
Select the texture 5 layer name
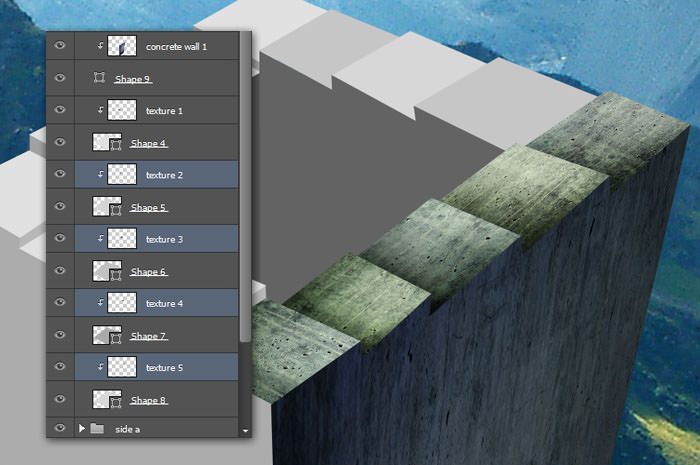(x=164, y=368)
